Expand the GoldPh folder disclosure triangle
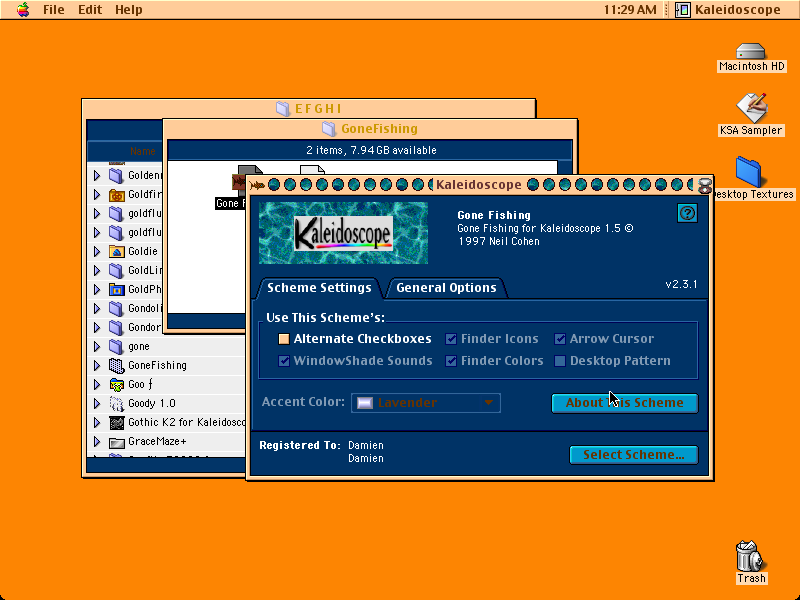800x600 pixels. [x=97, y=289]
